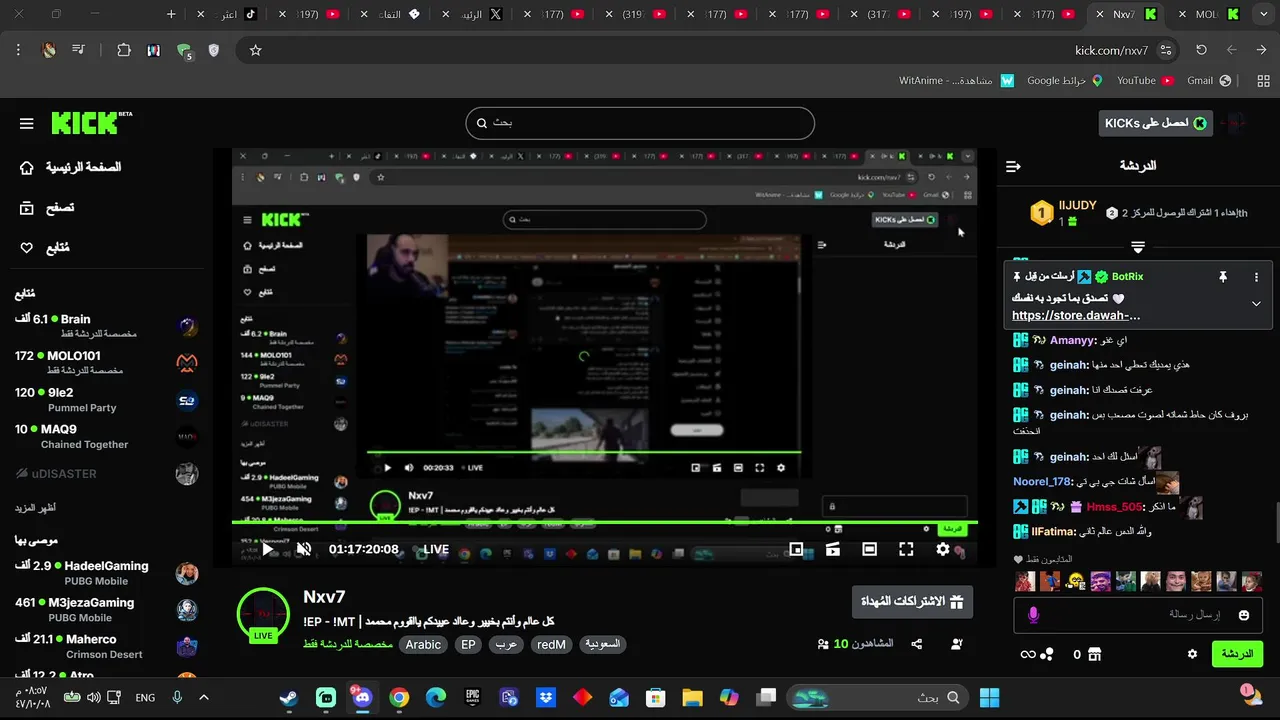The width and height of the screenshot is (1280, 720).
Task: Open the Browse (تصفح) page
Action: (x=47, y=208)
